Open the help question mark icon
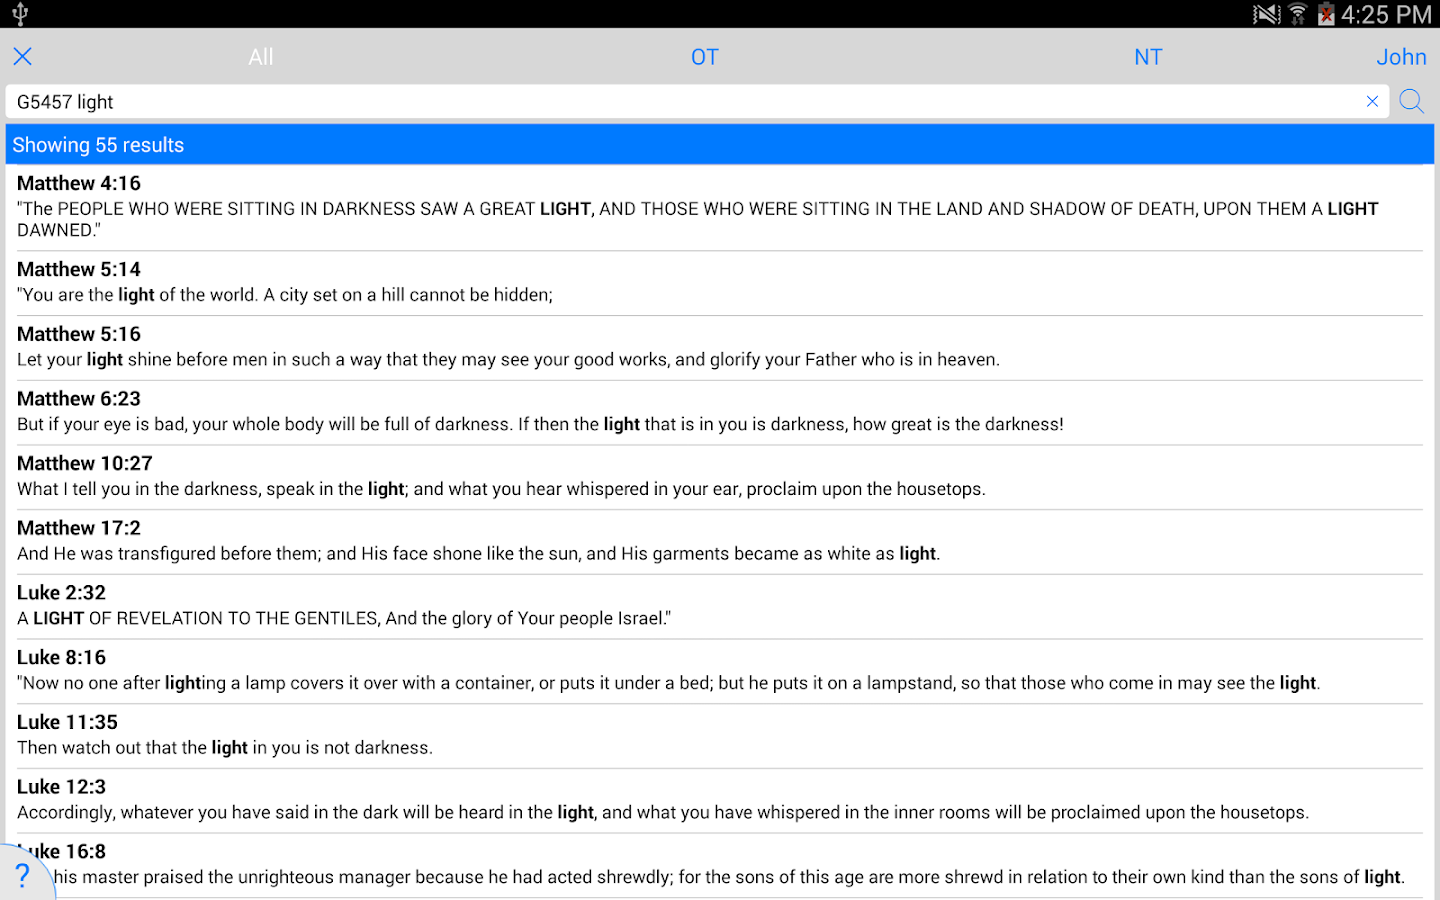 (x=23, y=876)
